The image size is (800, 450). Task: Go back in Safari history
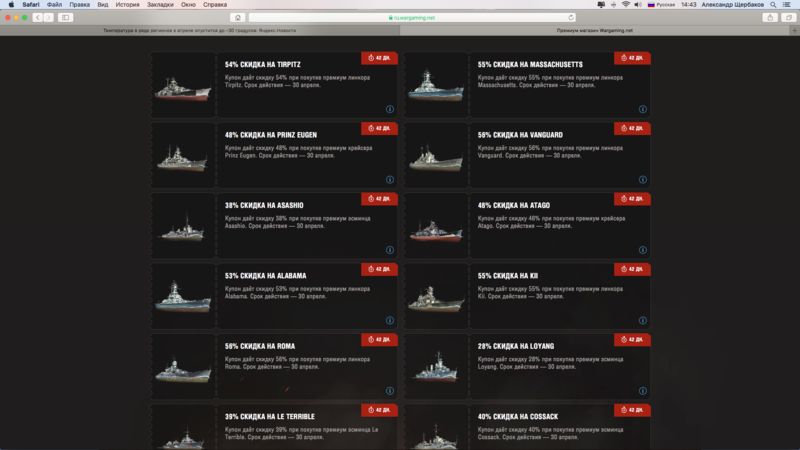(x=38, y=17)
